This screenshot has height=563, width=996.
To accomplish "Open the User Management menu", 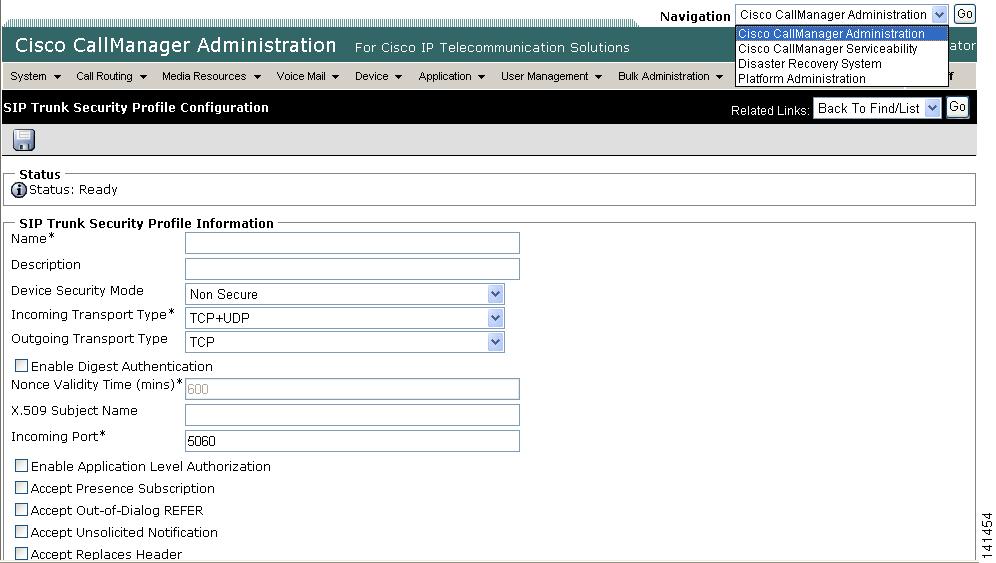I will [551, 76].
